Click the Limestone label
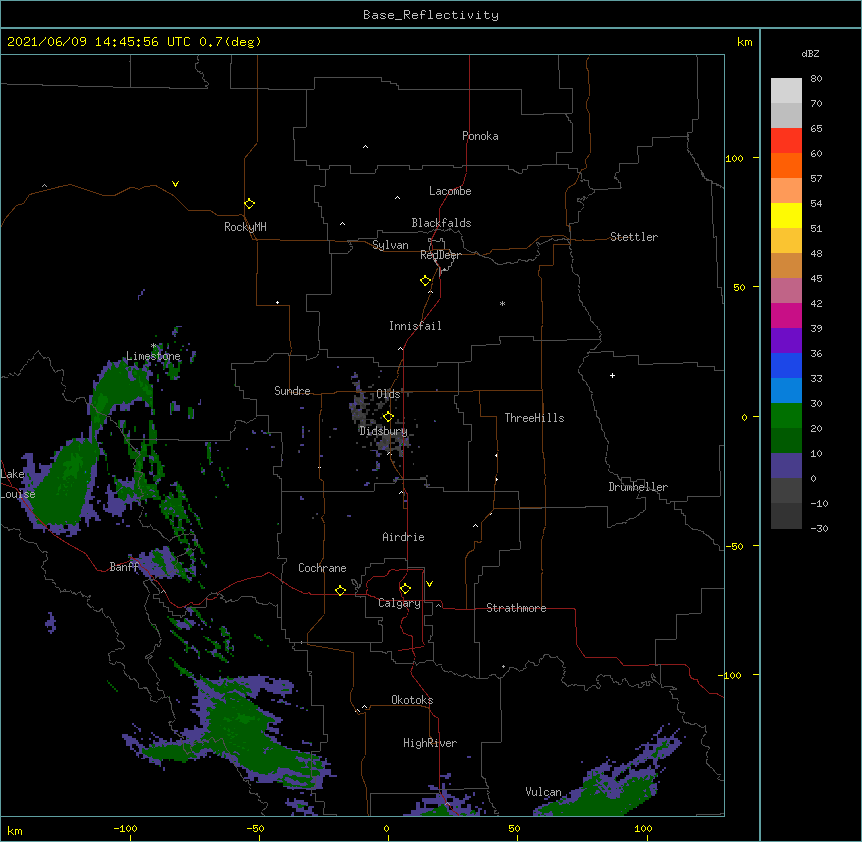This screenshot has height=842, width=862. tap(153, 356)
